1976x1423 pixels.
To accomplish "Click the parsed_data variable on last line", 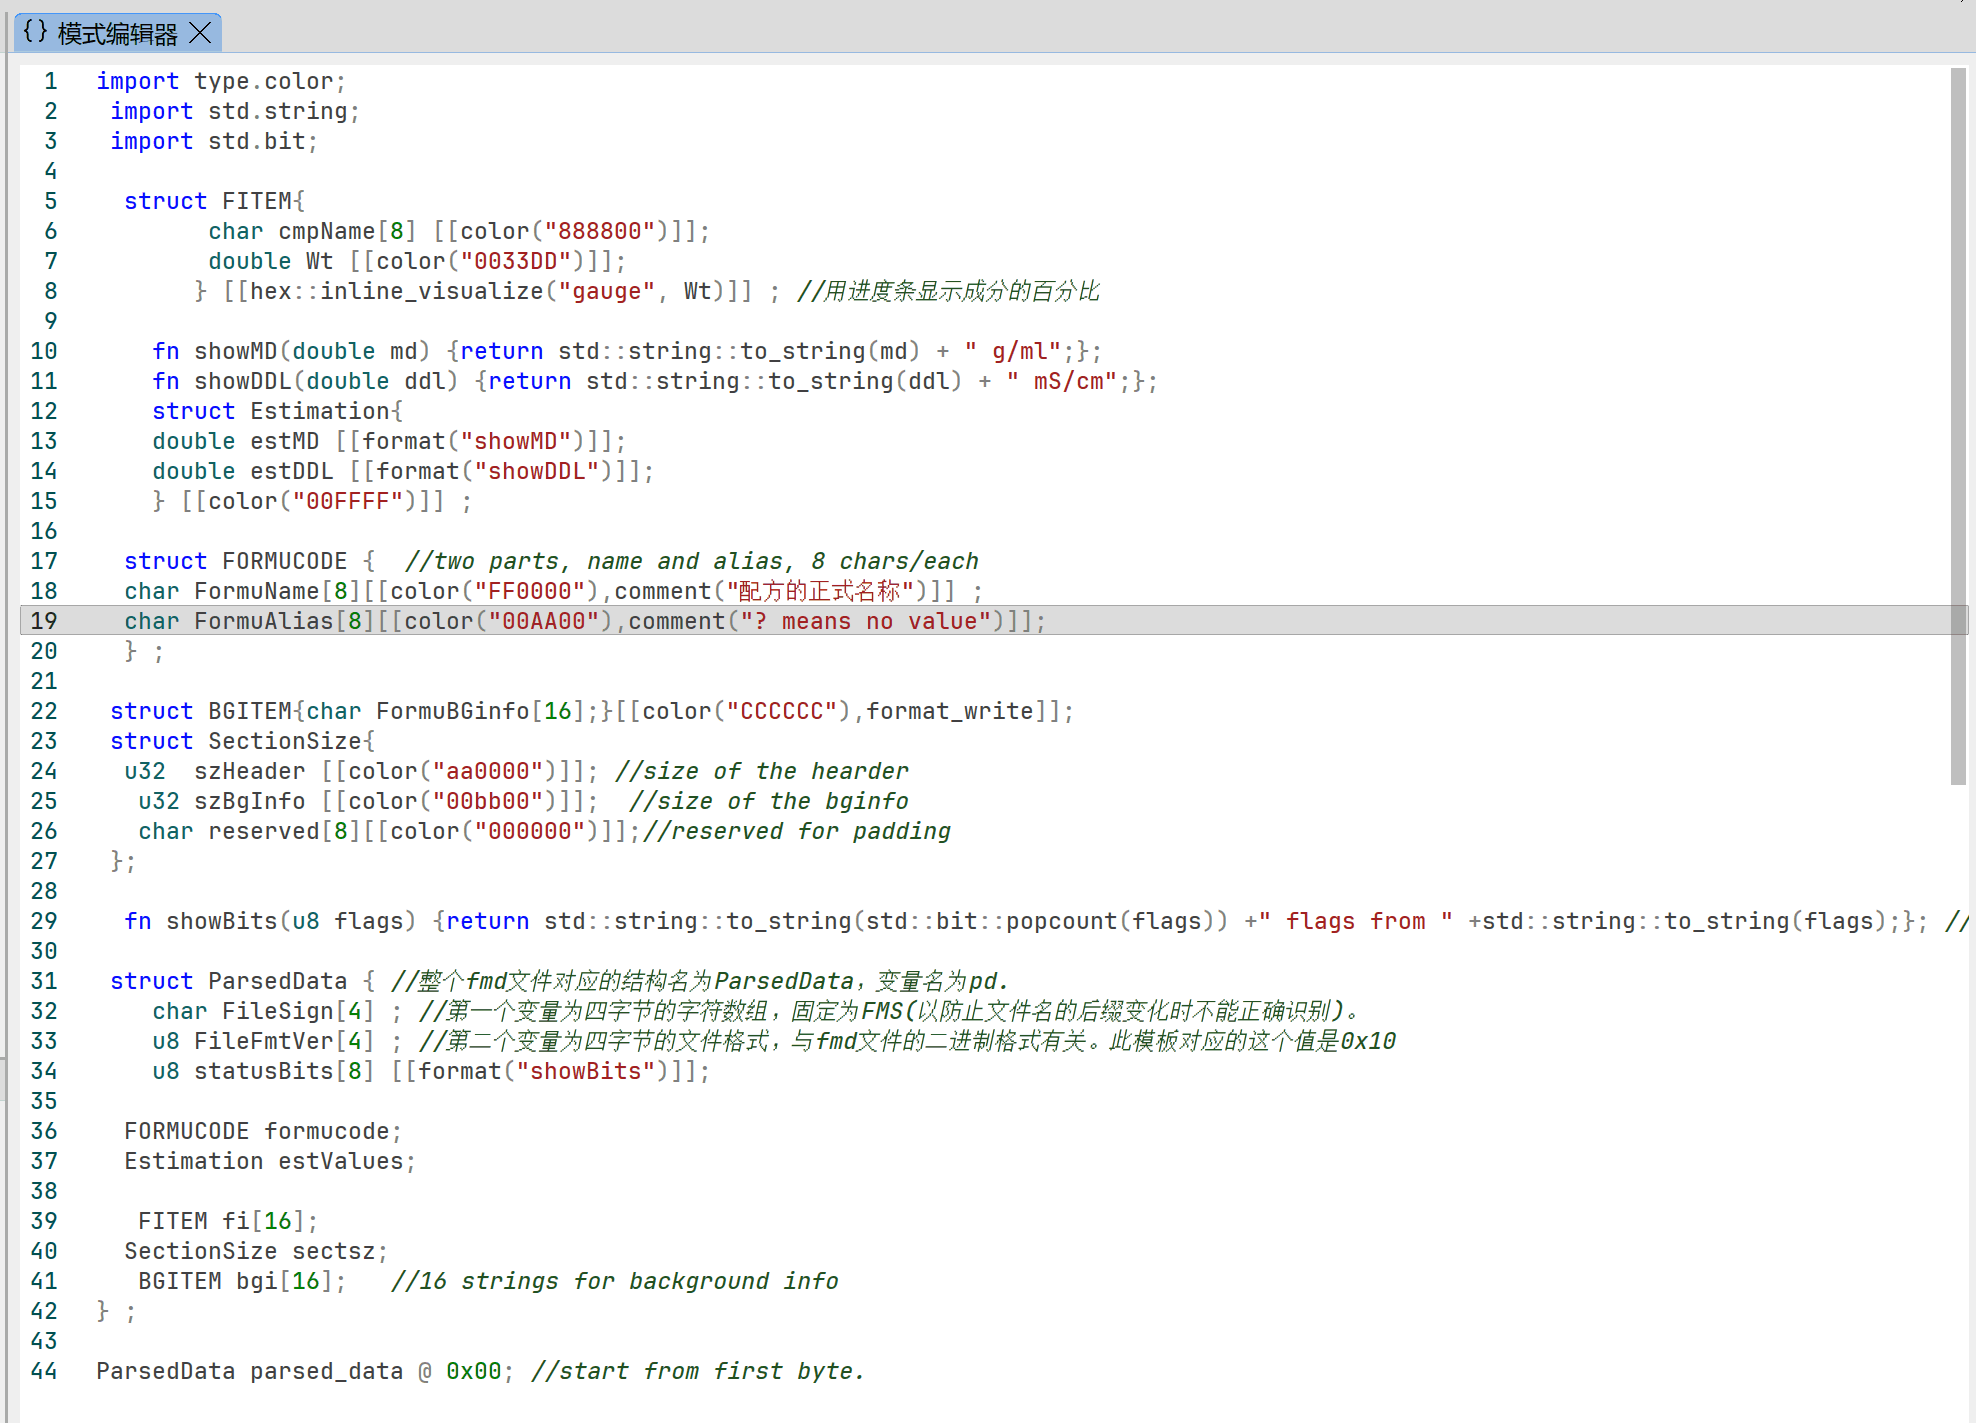I will pyautogui.click(x=326, y=1371).
